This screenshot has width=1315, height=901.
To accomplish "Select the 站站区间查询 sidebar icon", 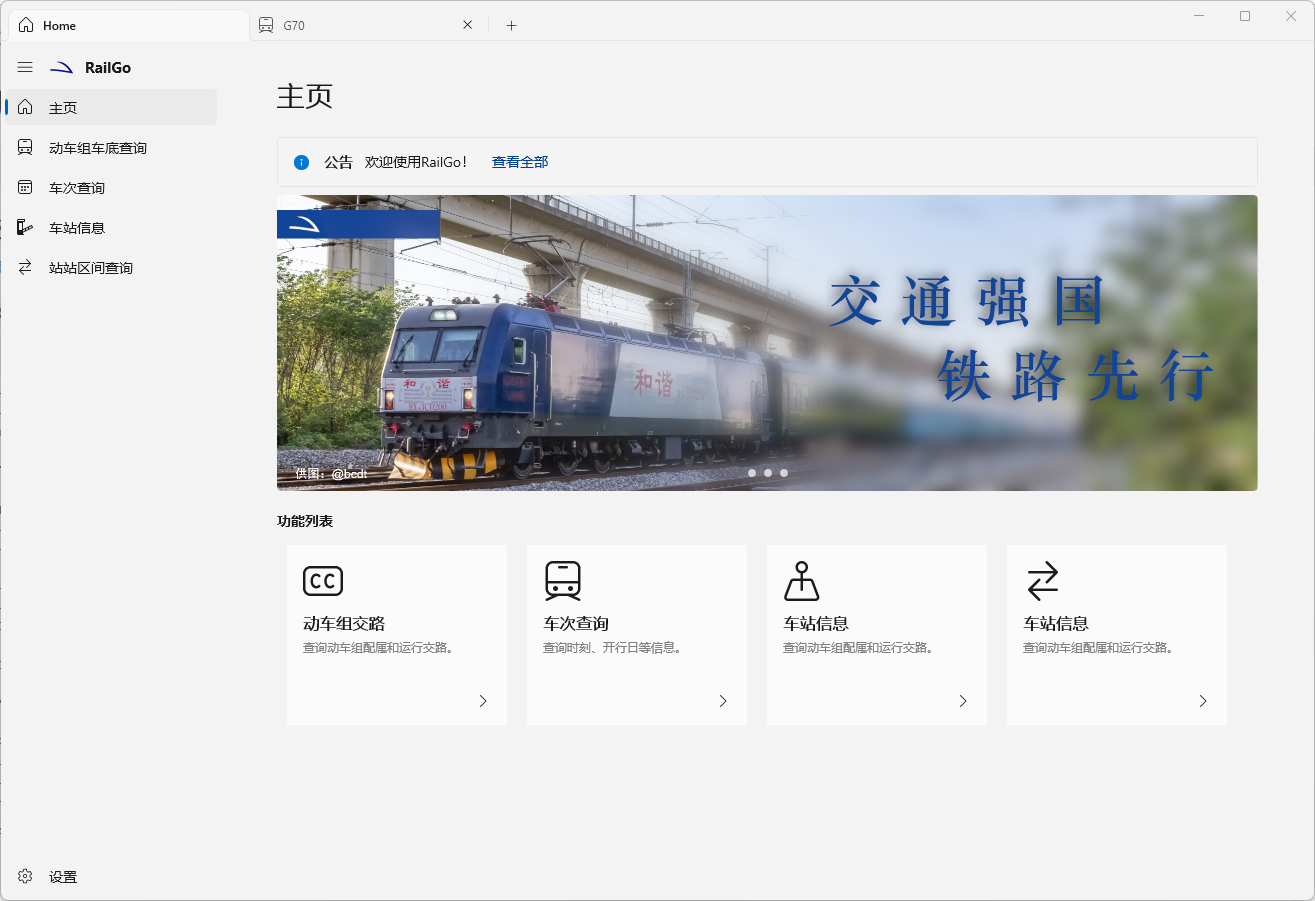I will 25,267.
